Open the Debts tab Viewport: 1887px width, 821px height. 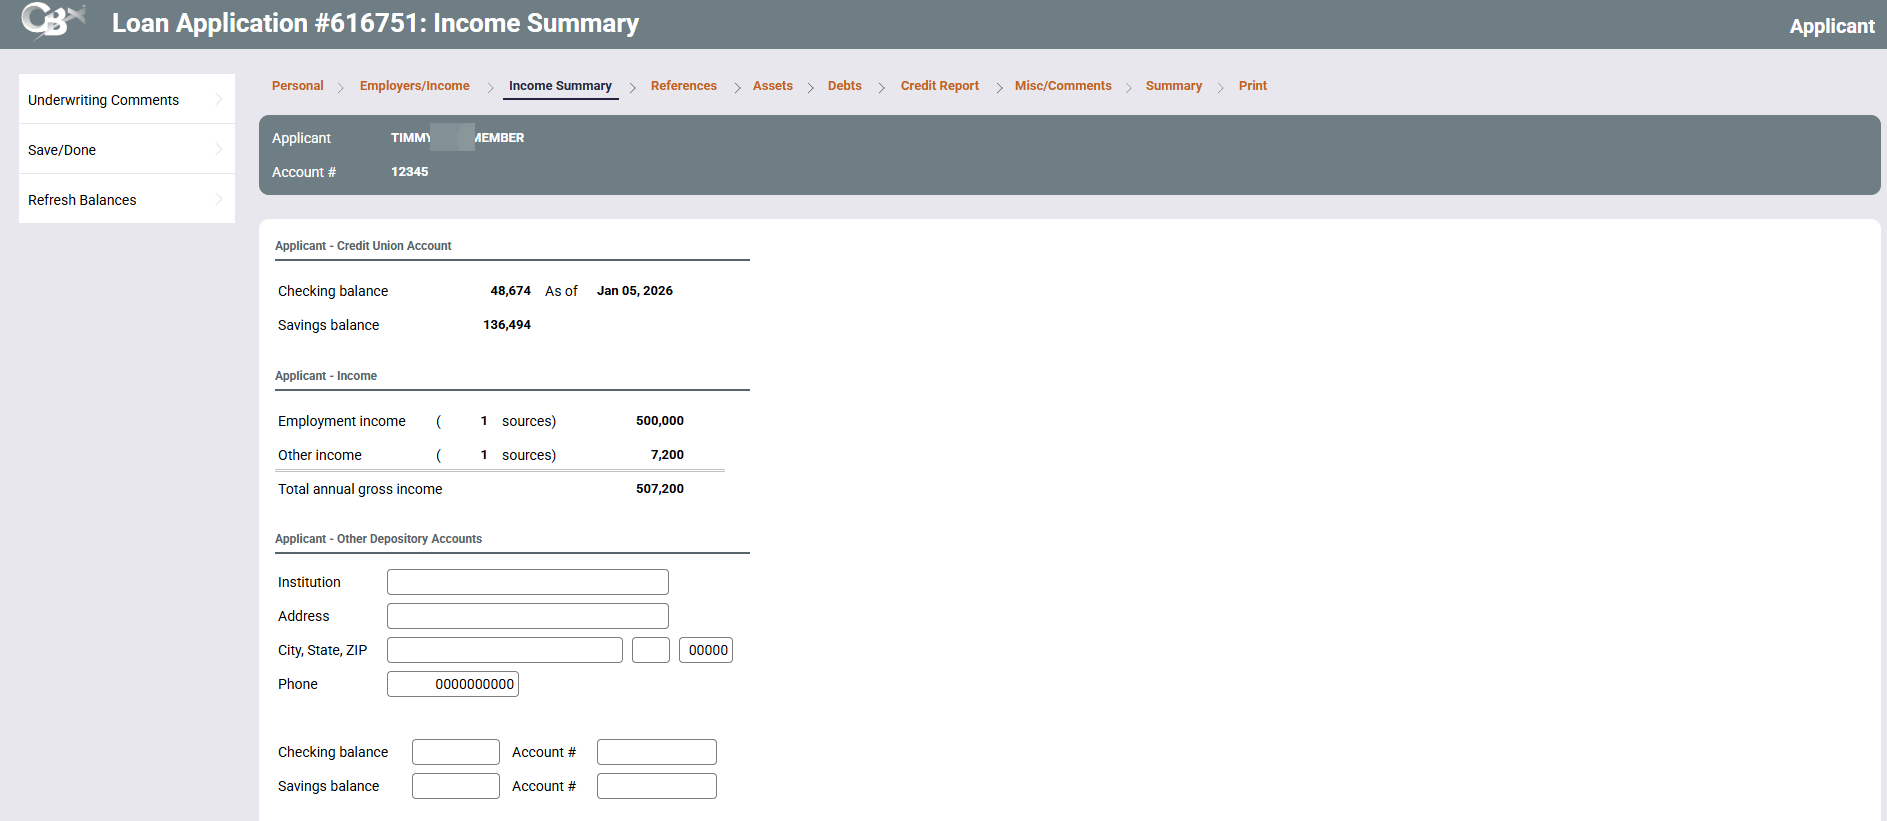(x=844, y=86)
